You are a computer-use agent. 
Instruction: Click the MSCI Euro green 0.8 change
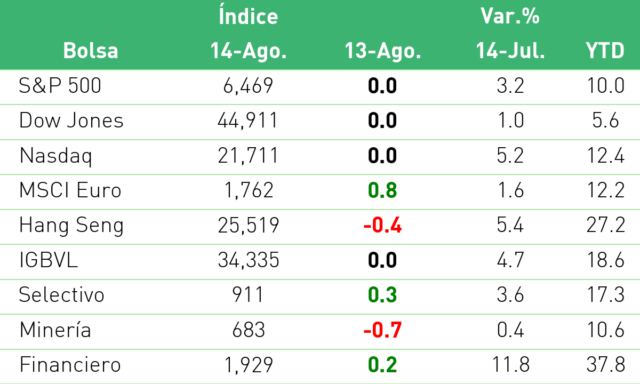382,191
